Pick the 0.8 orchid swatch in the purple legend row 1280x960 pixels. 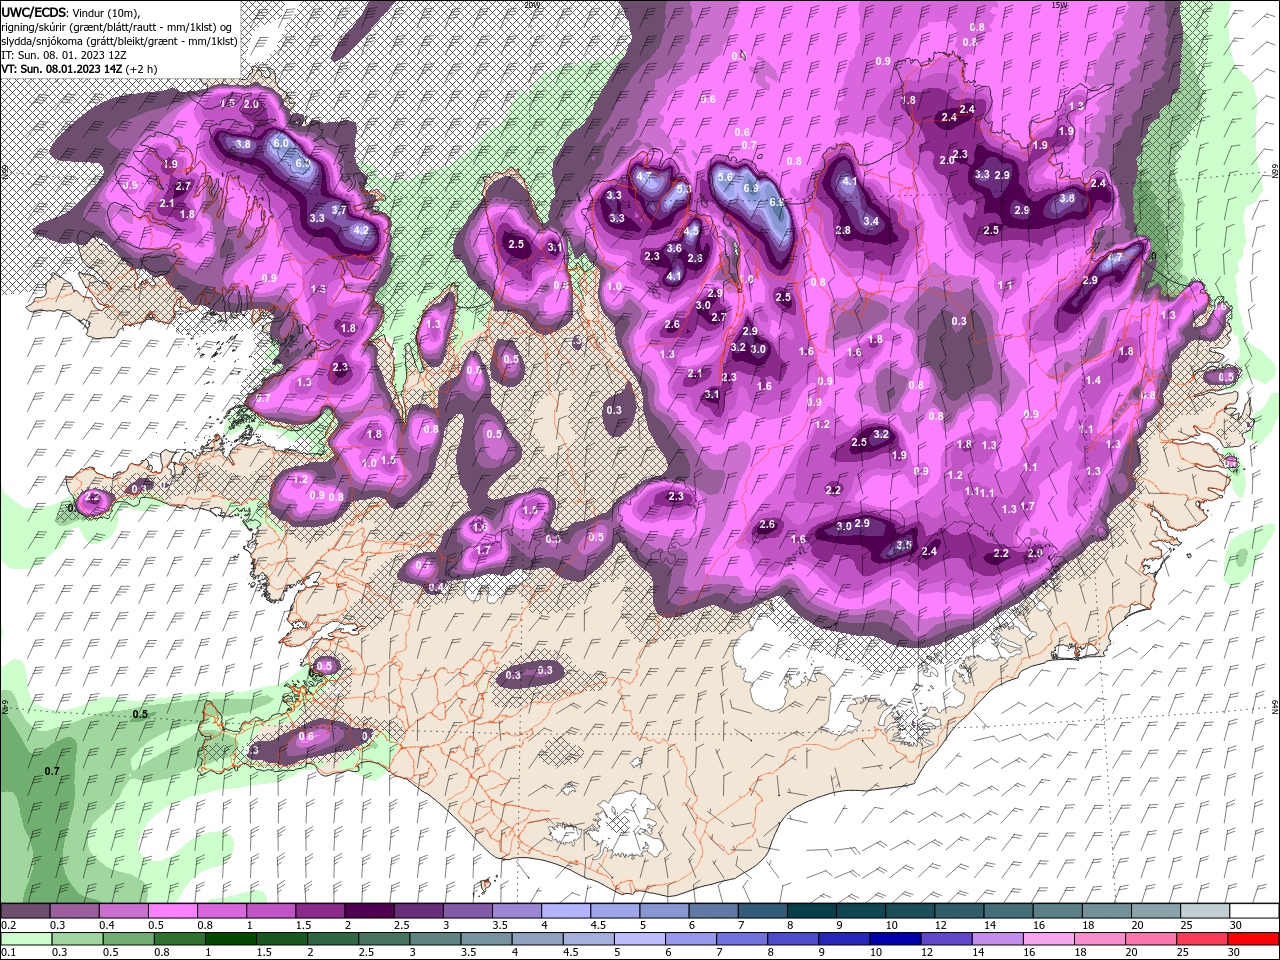point(222,911)
